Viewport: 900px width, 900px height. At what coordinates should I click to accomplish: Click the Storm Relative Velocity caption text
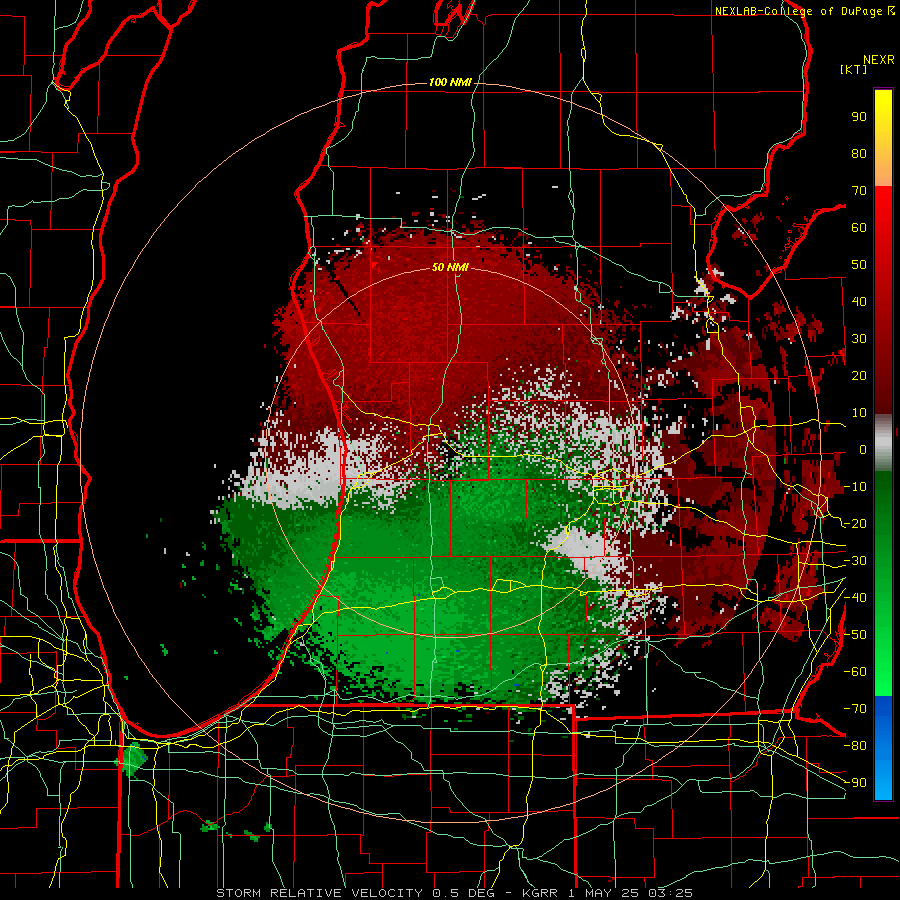[x=454, y=893]
